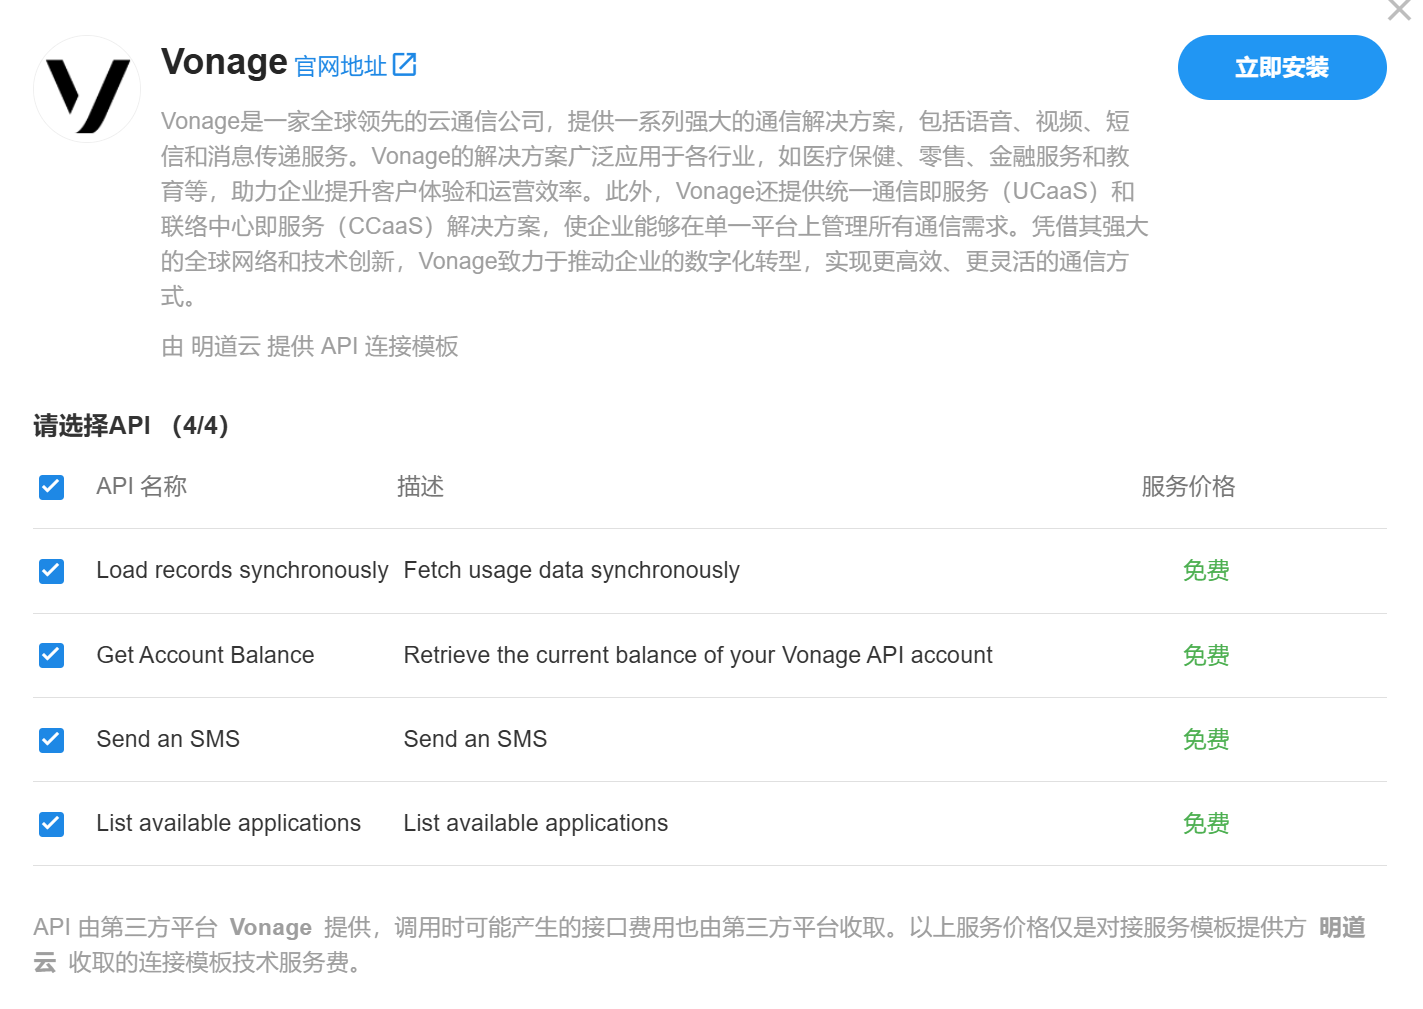The height and width of the screenshot is (1009, 1423).
Task: Click 'List available applications' API name cell
Action: [x=228, y=823]
